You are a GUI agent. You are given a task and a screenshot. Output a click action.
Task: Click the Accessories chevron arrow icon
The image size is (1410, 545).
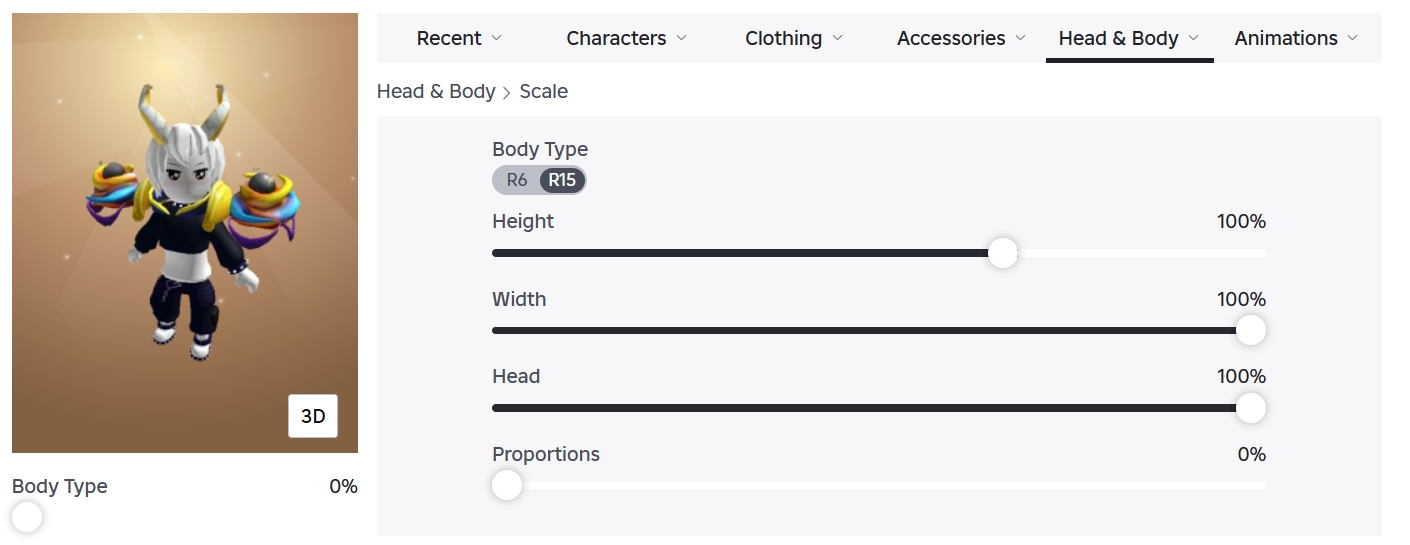click(1021, 38)
